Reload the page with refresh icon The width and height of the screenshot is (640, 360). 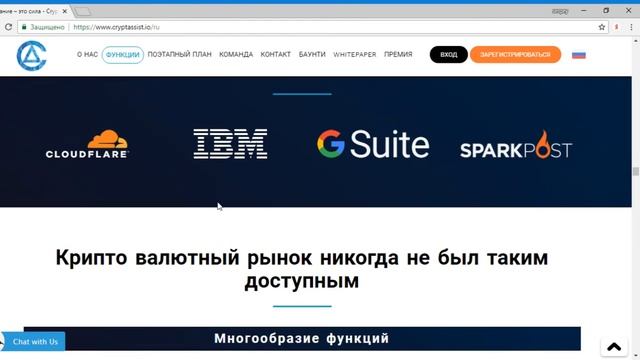tap(8, 27)
